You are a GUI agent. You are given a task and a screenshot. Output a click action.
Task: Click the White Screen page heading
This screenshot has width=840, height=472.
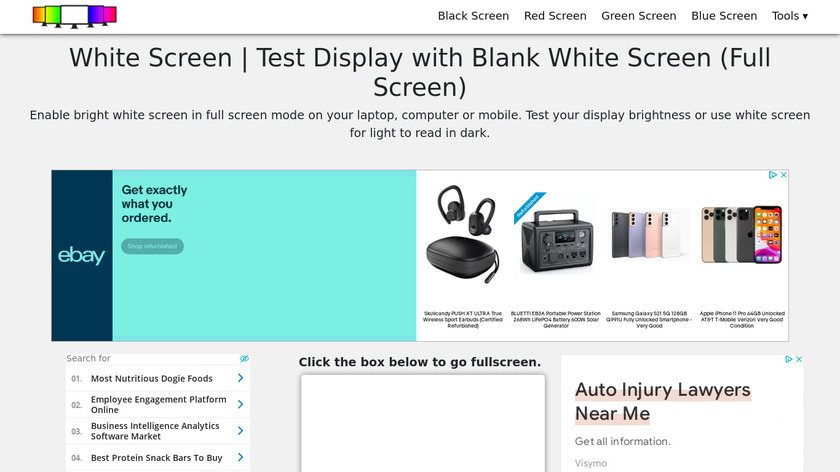[420, 72]
